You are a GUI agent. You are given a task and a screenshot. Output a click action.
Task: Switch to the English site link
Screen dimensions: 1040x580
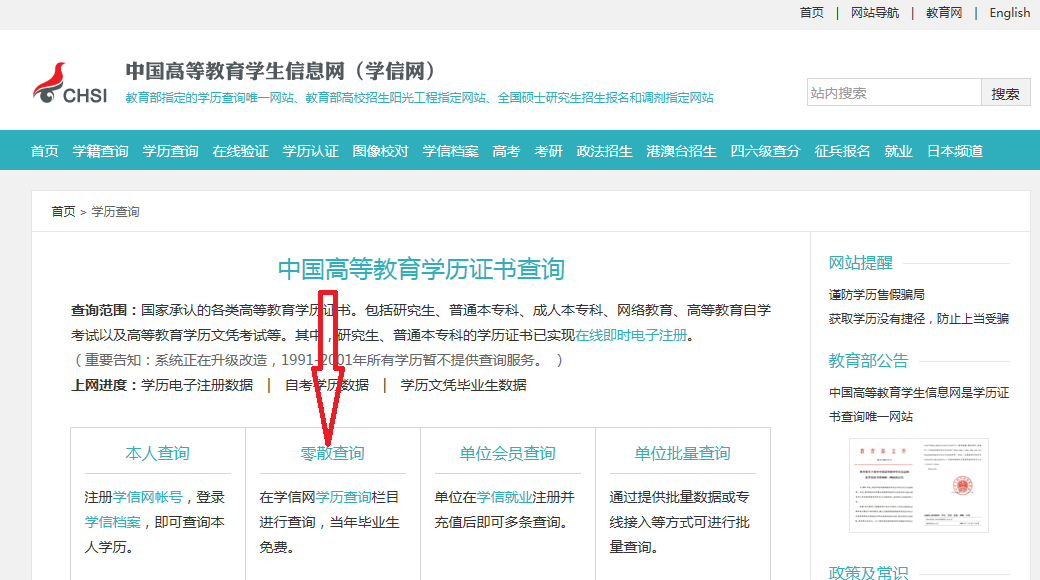[x=1009, y=13]
